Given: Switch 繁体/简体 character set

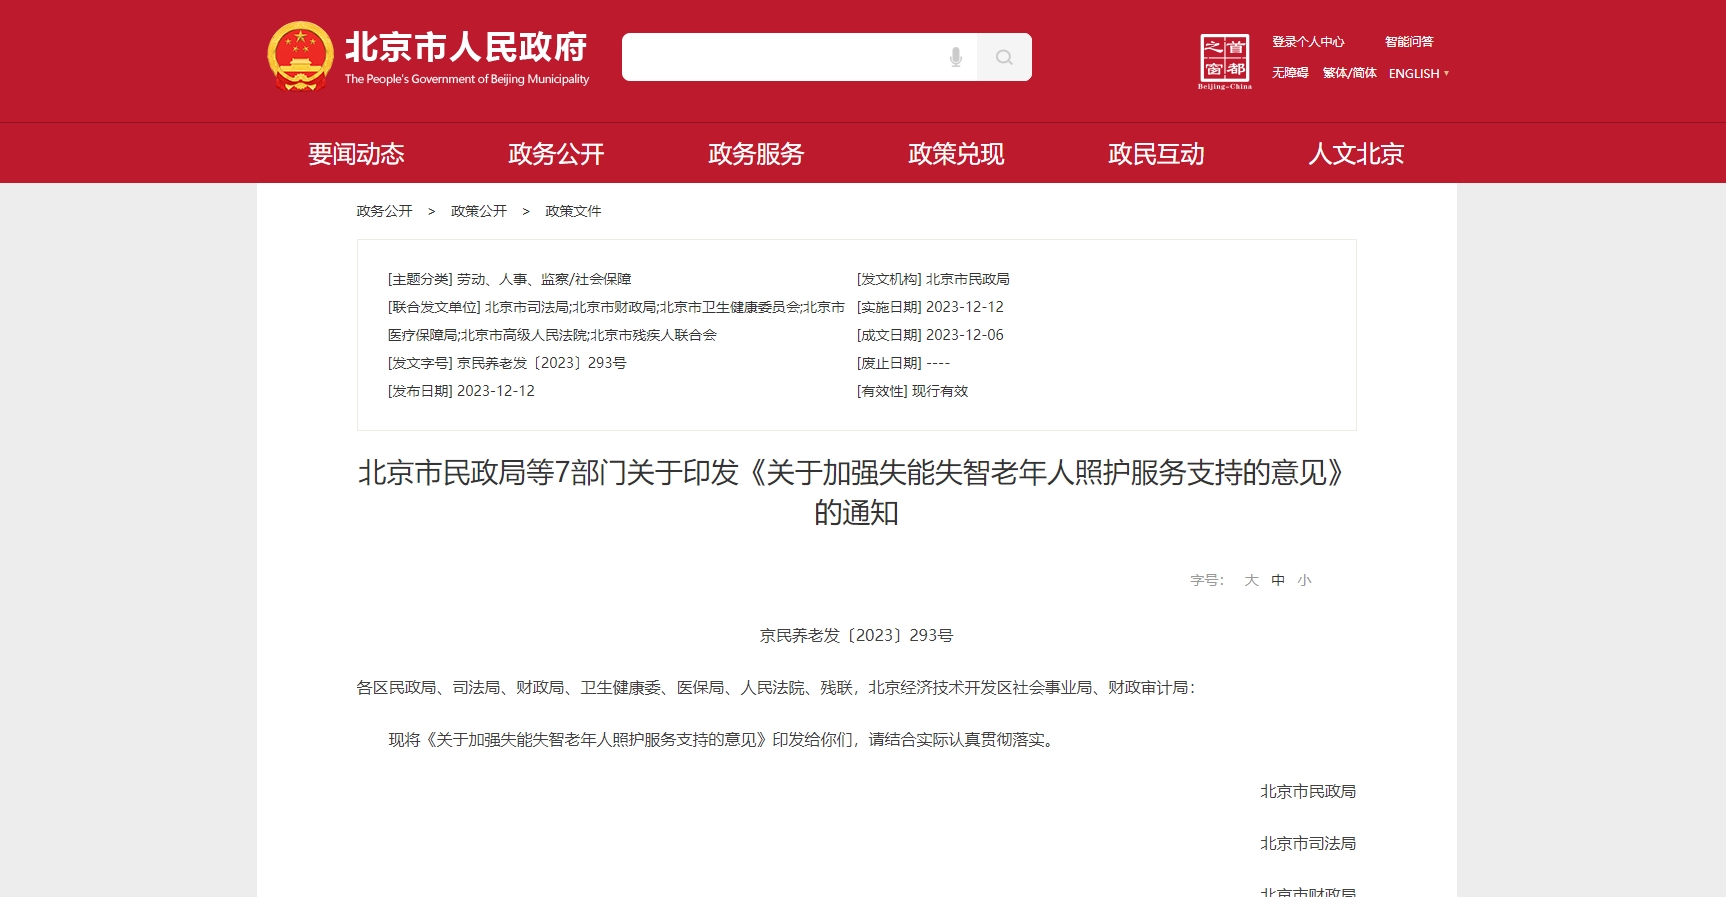Looking at the screenshot, I should point(1349,73).
